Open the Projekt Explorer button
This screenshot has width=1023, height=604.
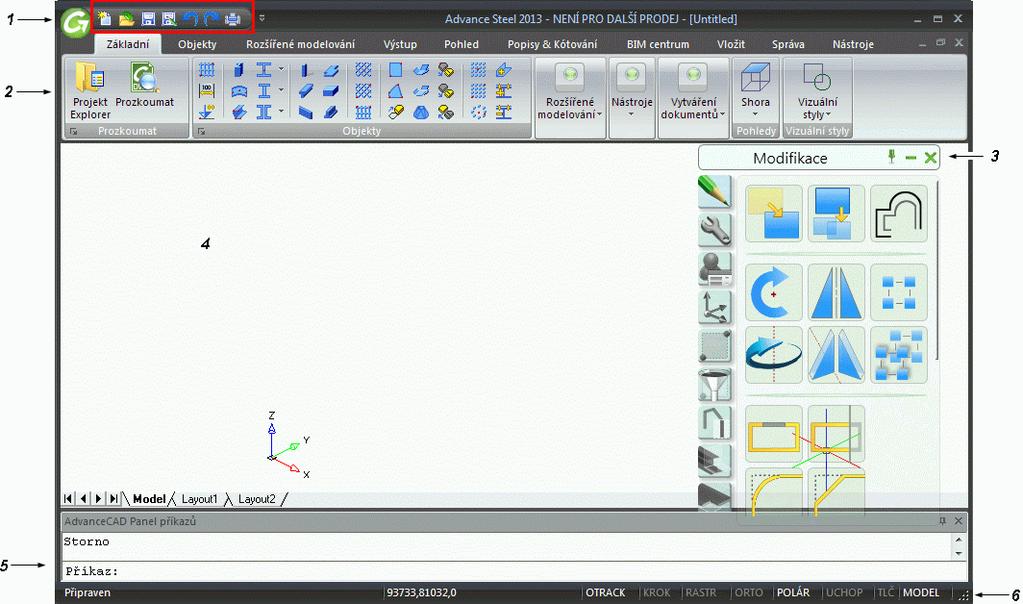pyautogui.click(x=90, y=91)
